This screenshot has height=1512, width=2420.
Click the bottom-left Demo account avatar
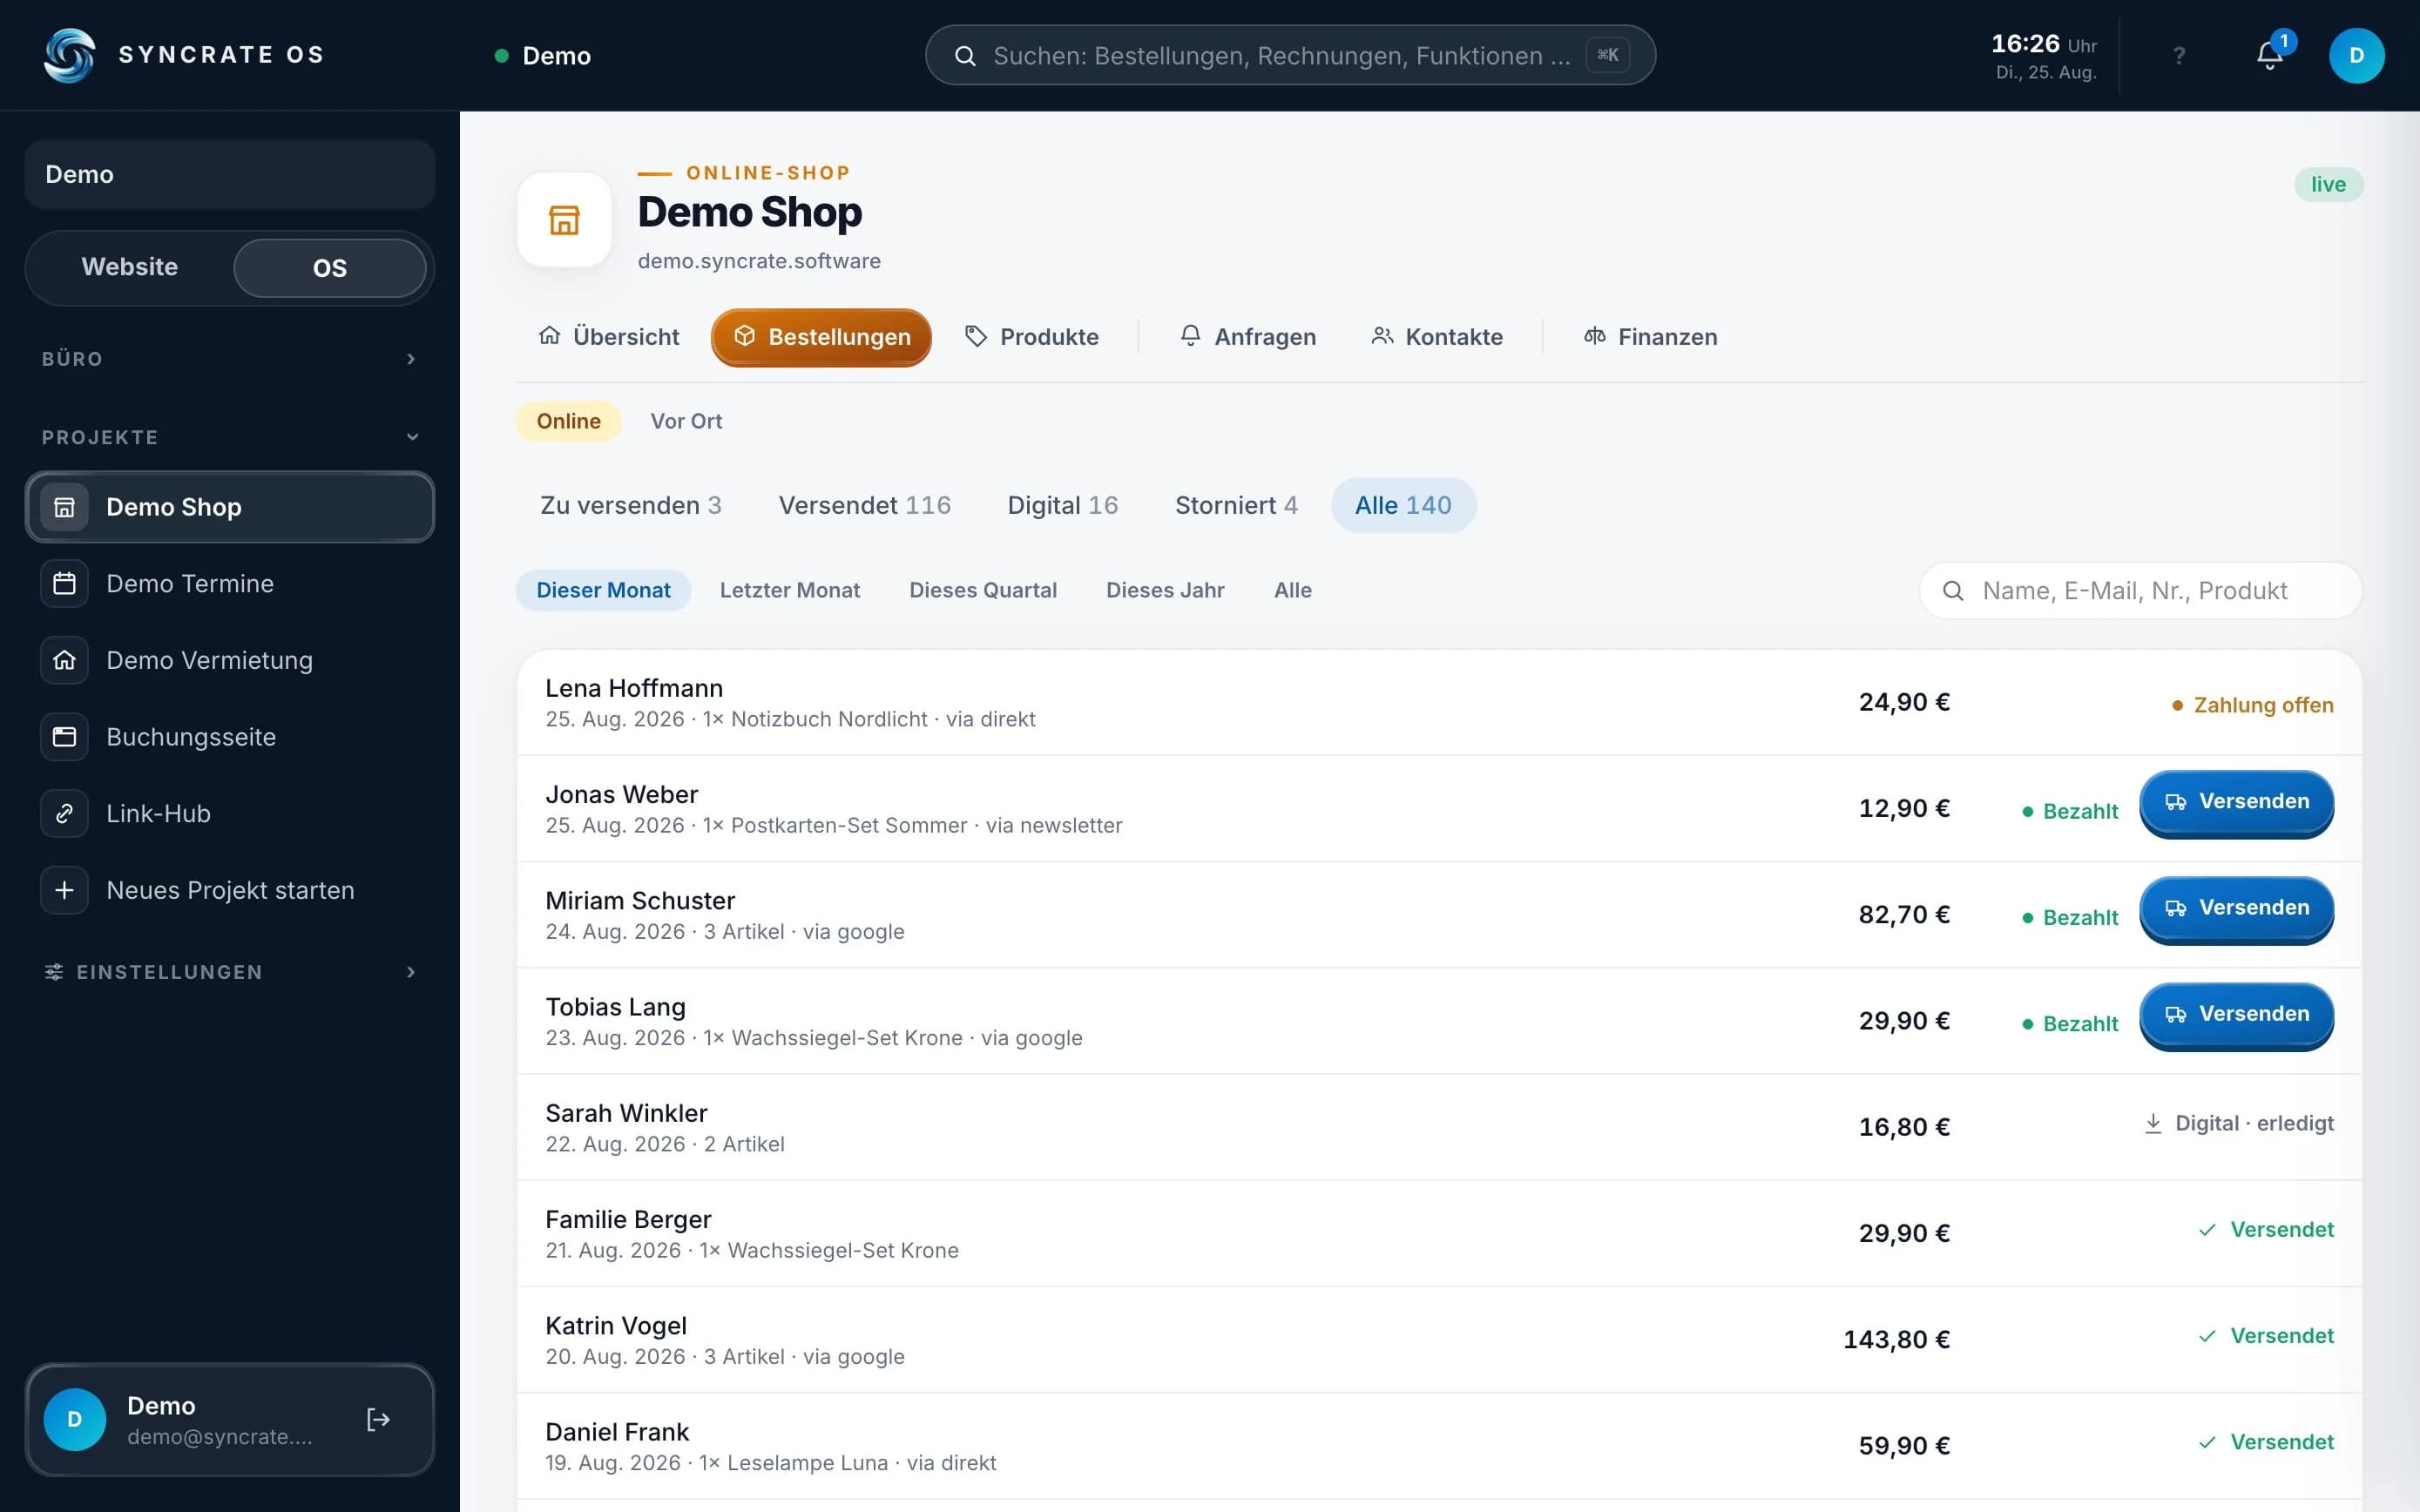[75, 1419]
